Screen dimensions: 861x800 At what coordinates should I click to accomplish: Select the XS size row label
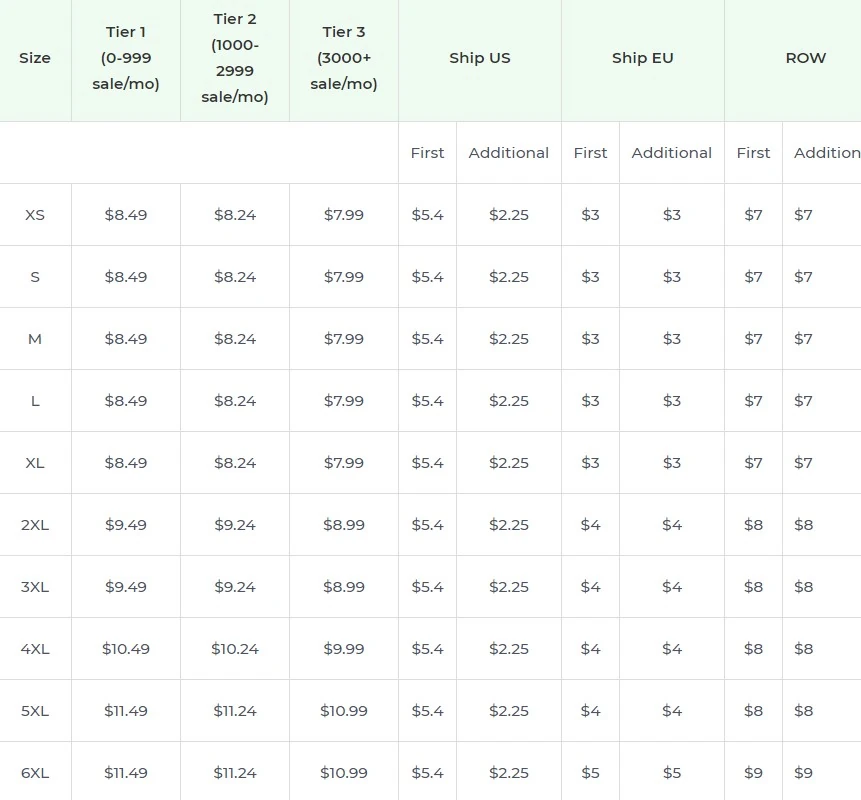(x=35, y=214)
